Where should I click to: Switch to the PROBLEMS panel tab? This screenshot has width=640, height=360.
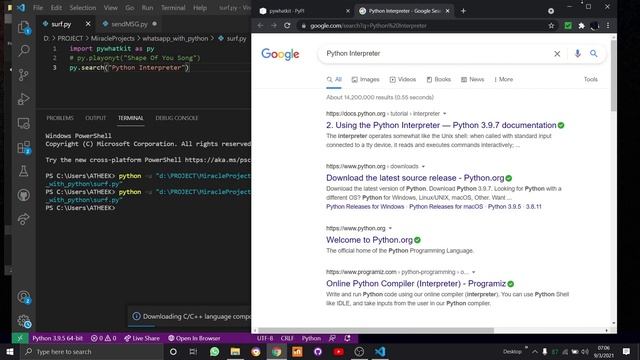(60, 118)
